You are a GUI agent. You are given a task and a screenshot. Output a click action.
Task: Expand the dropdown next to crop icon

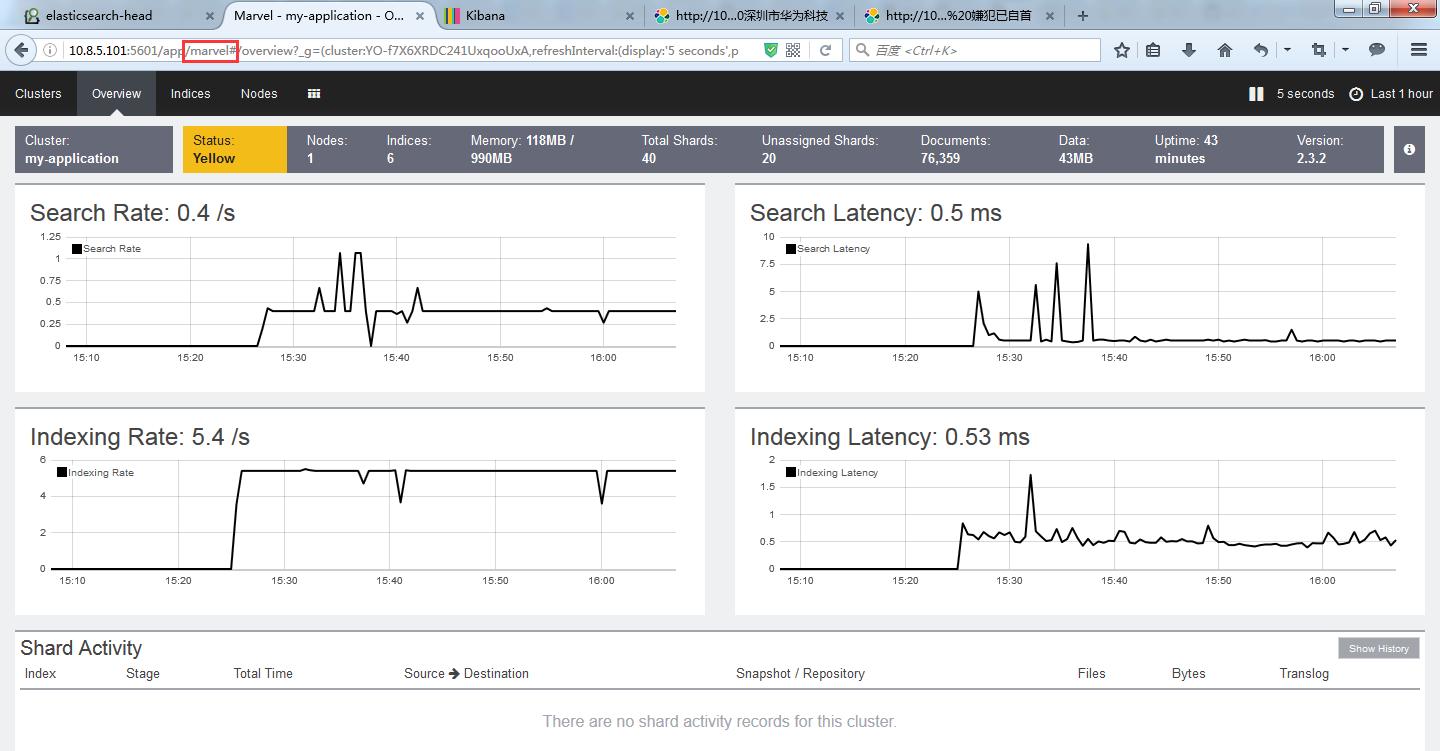click(x=1345, y=50)
